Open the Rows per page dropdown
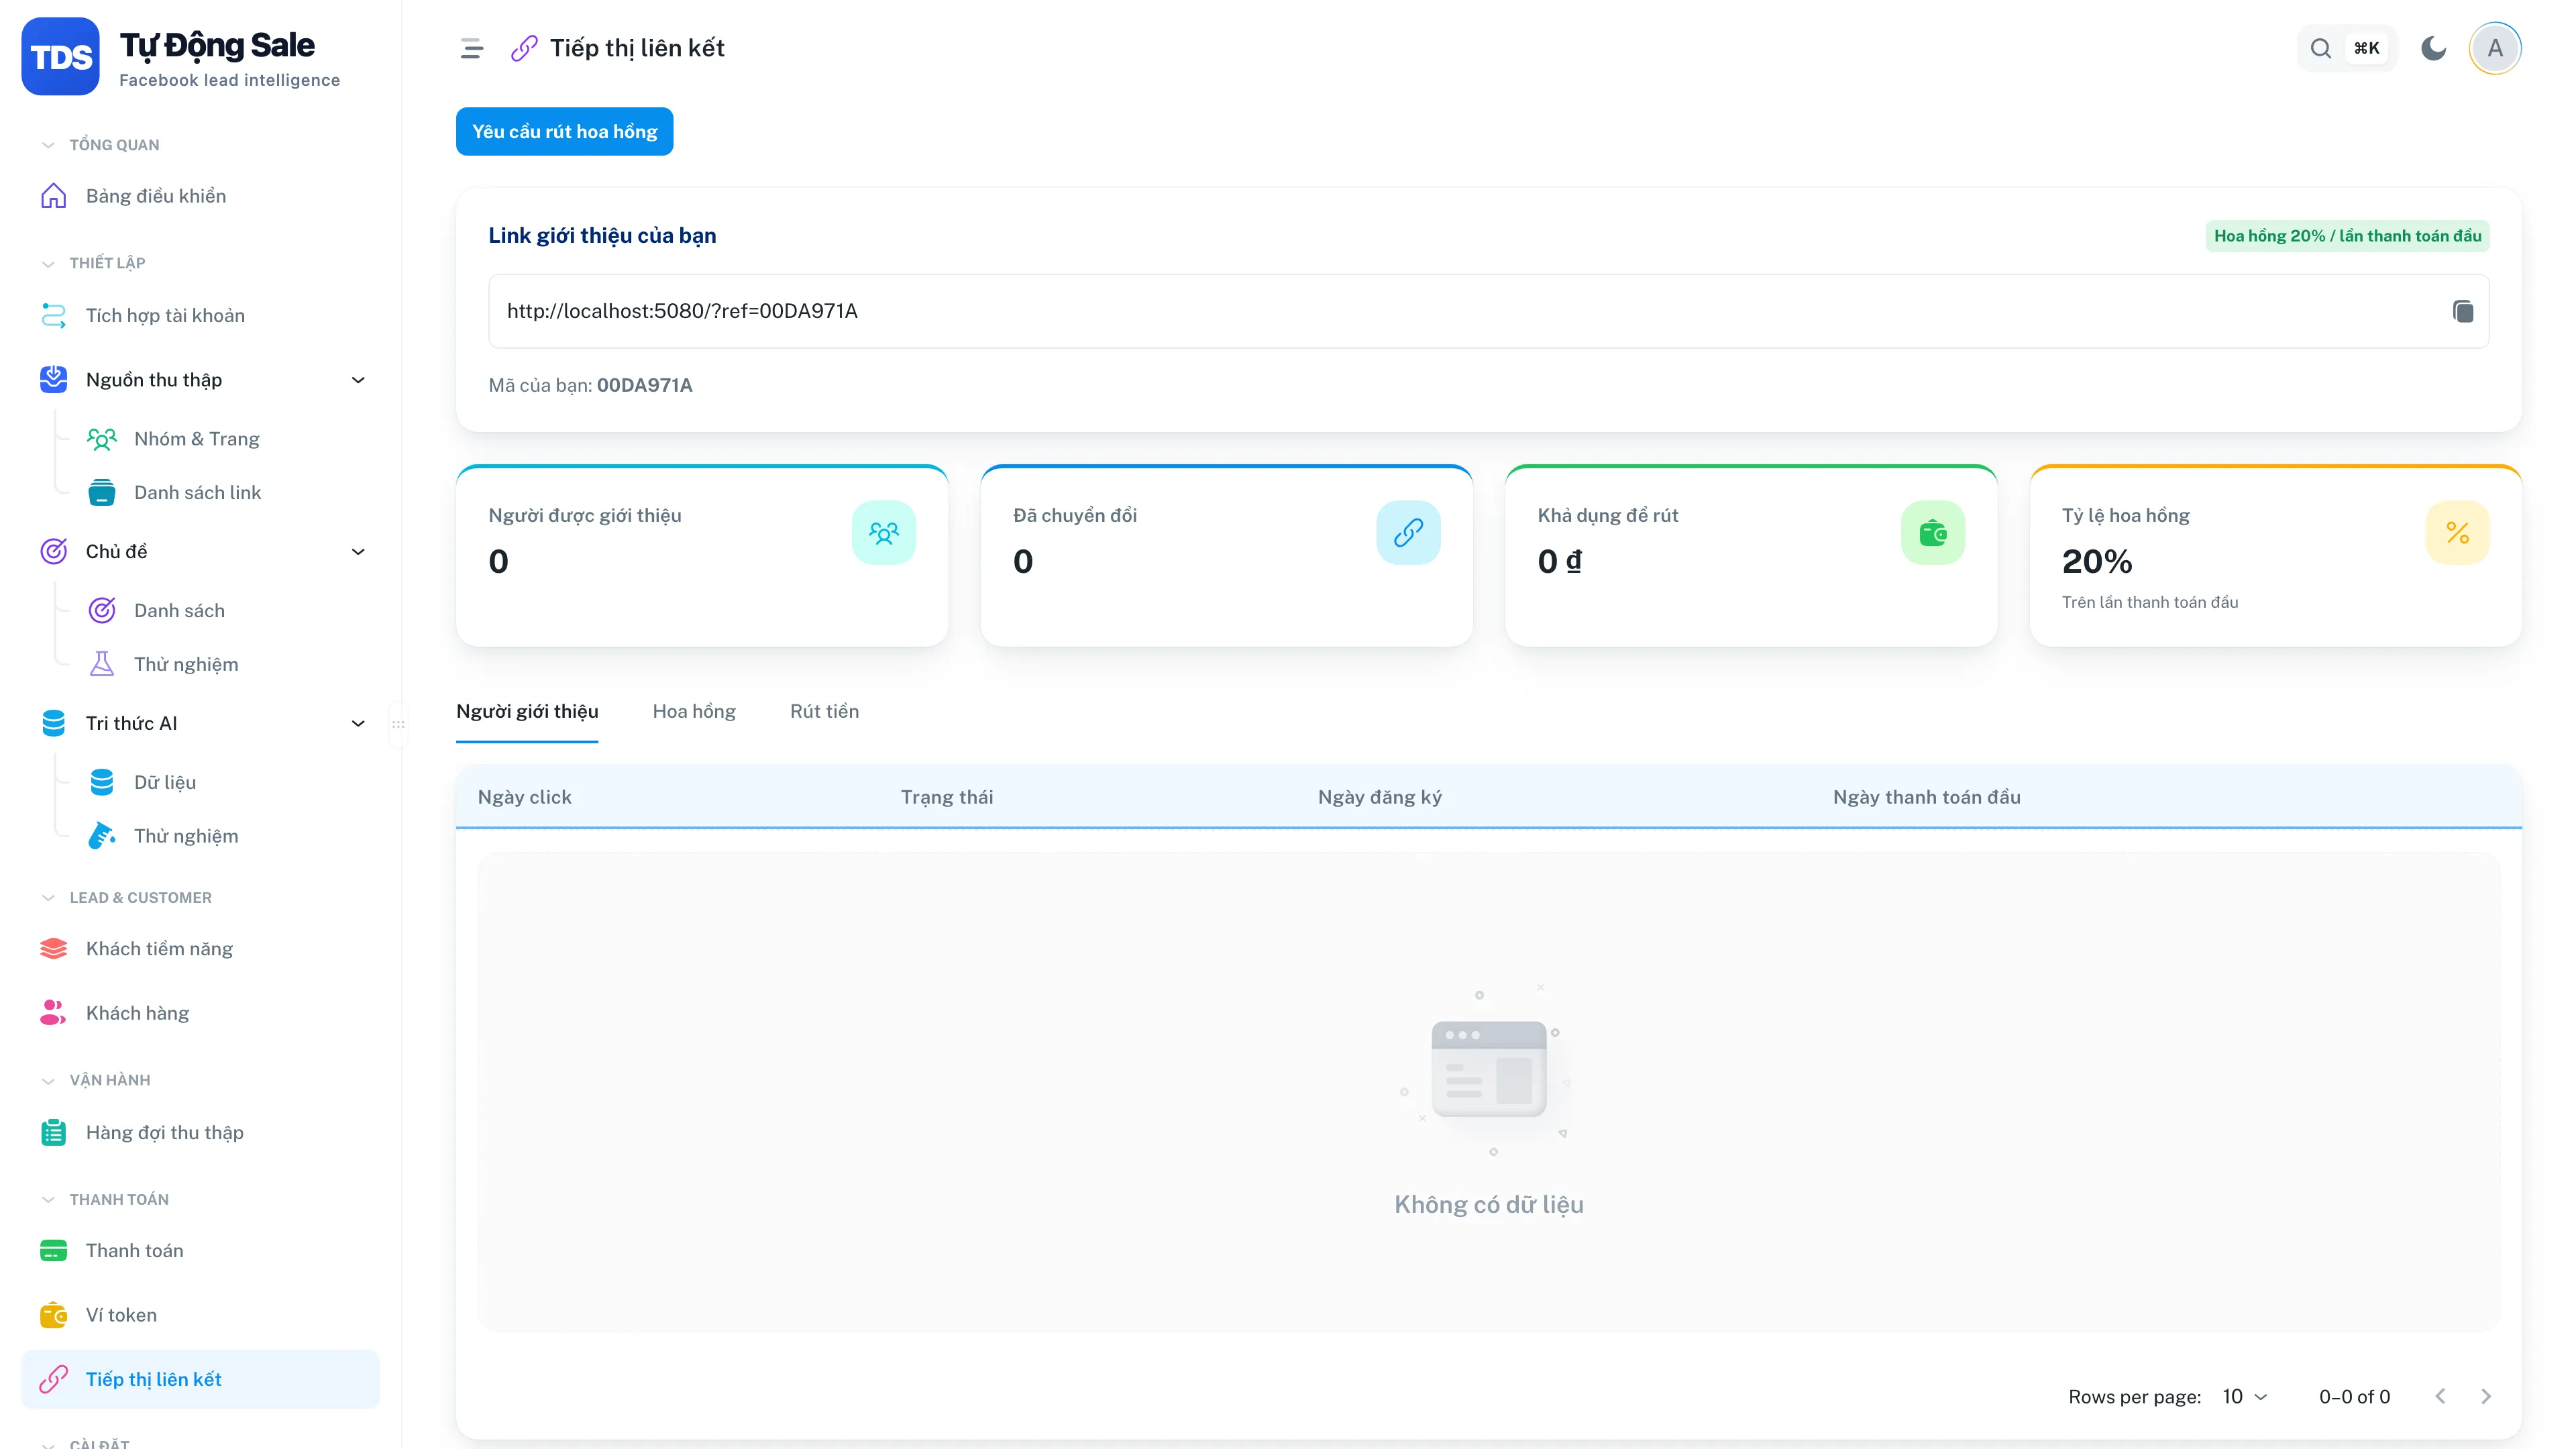Screen dimensions: 2576x1449 (2244, 1397)
